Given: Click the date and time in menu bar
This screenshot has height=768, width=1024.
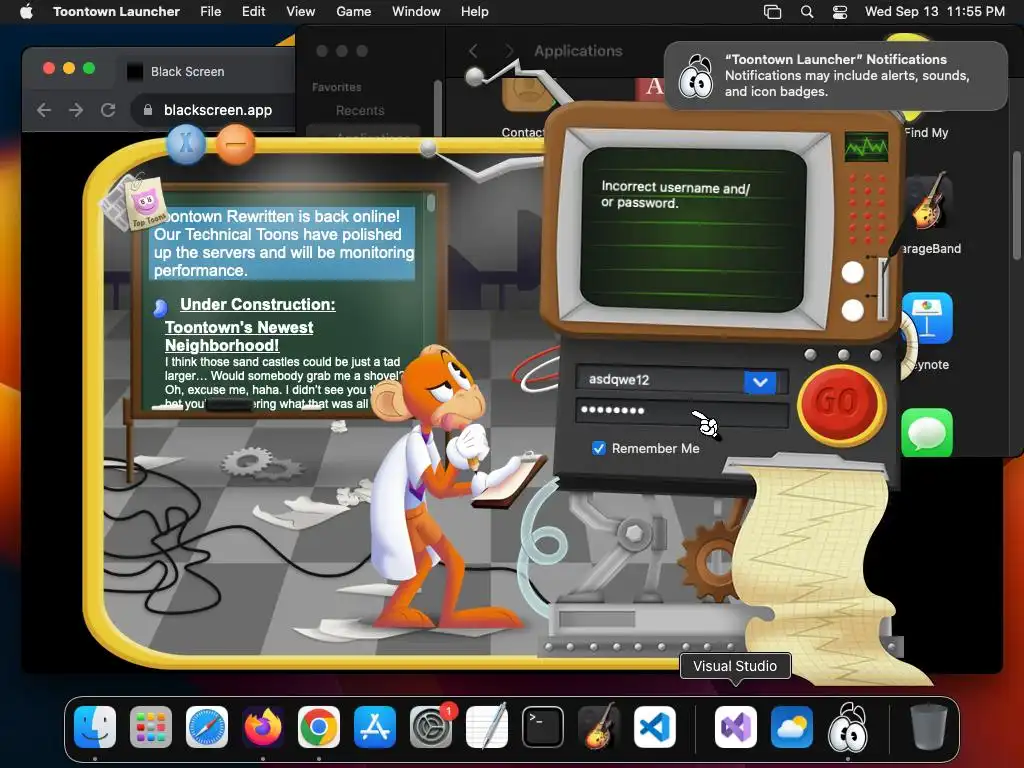Looking at the screenshot, I should point(935,11).
